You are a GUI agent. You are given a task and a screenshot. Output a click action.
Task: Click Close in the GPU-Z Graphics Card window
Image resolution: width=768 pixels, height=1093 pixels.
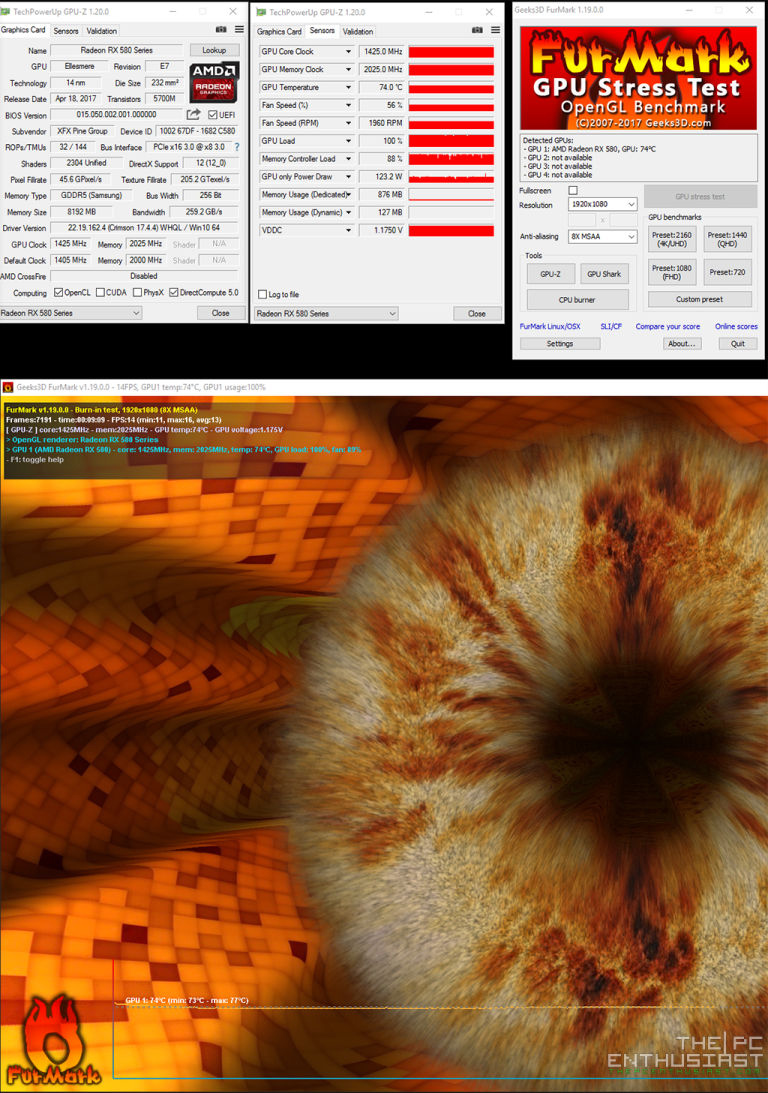point(220,313)
